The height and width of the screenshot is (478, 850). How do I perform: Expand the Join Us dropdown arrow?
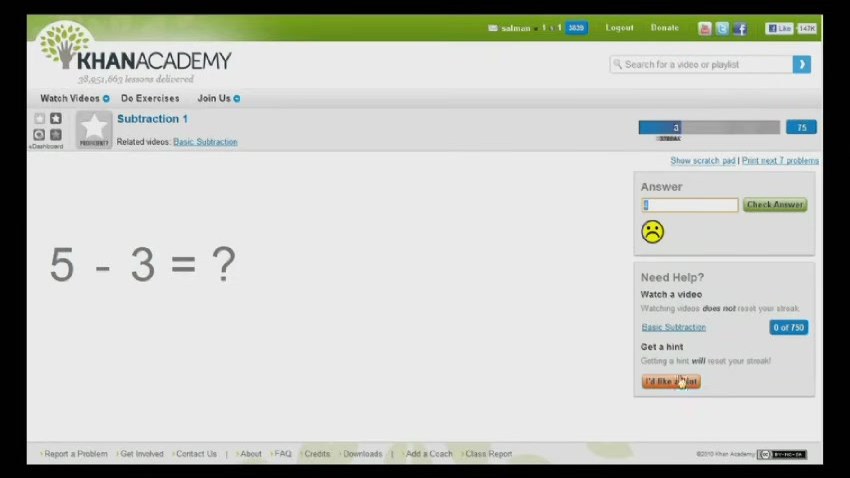point(237,99)
